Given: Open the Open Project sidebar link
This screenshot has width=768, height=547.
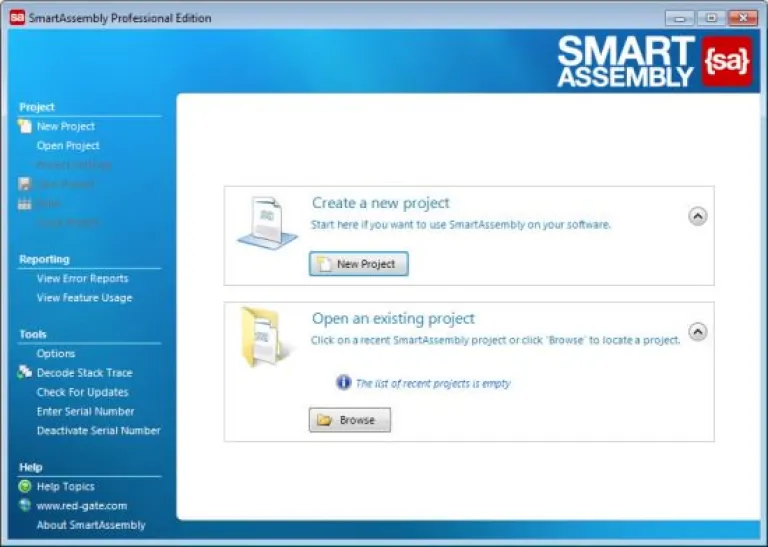Looking at the screenshot, I should coord(68,145).
